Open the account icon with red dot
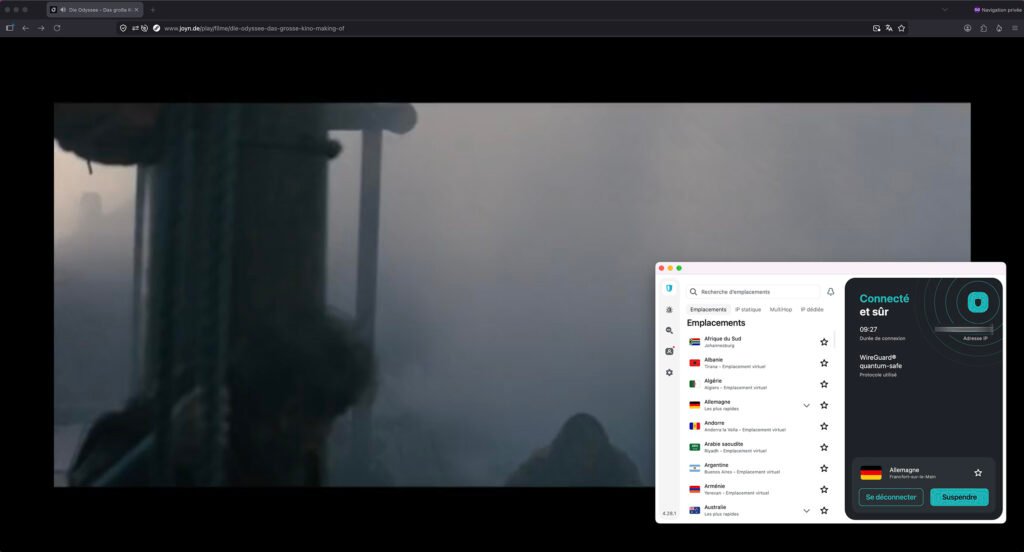The image size is (1024, 552). 669,351
